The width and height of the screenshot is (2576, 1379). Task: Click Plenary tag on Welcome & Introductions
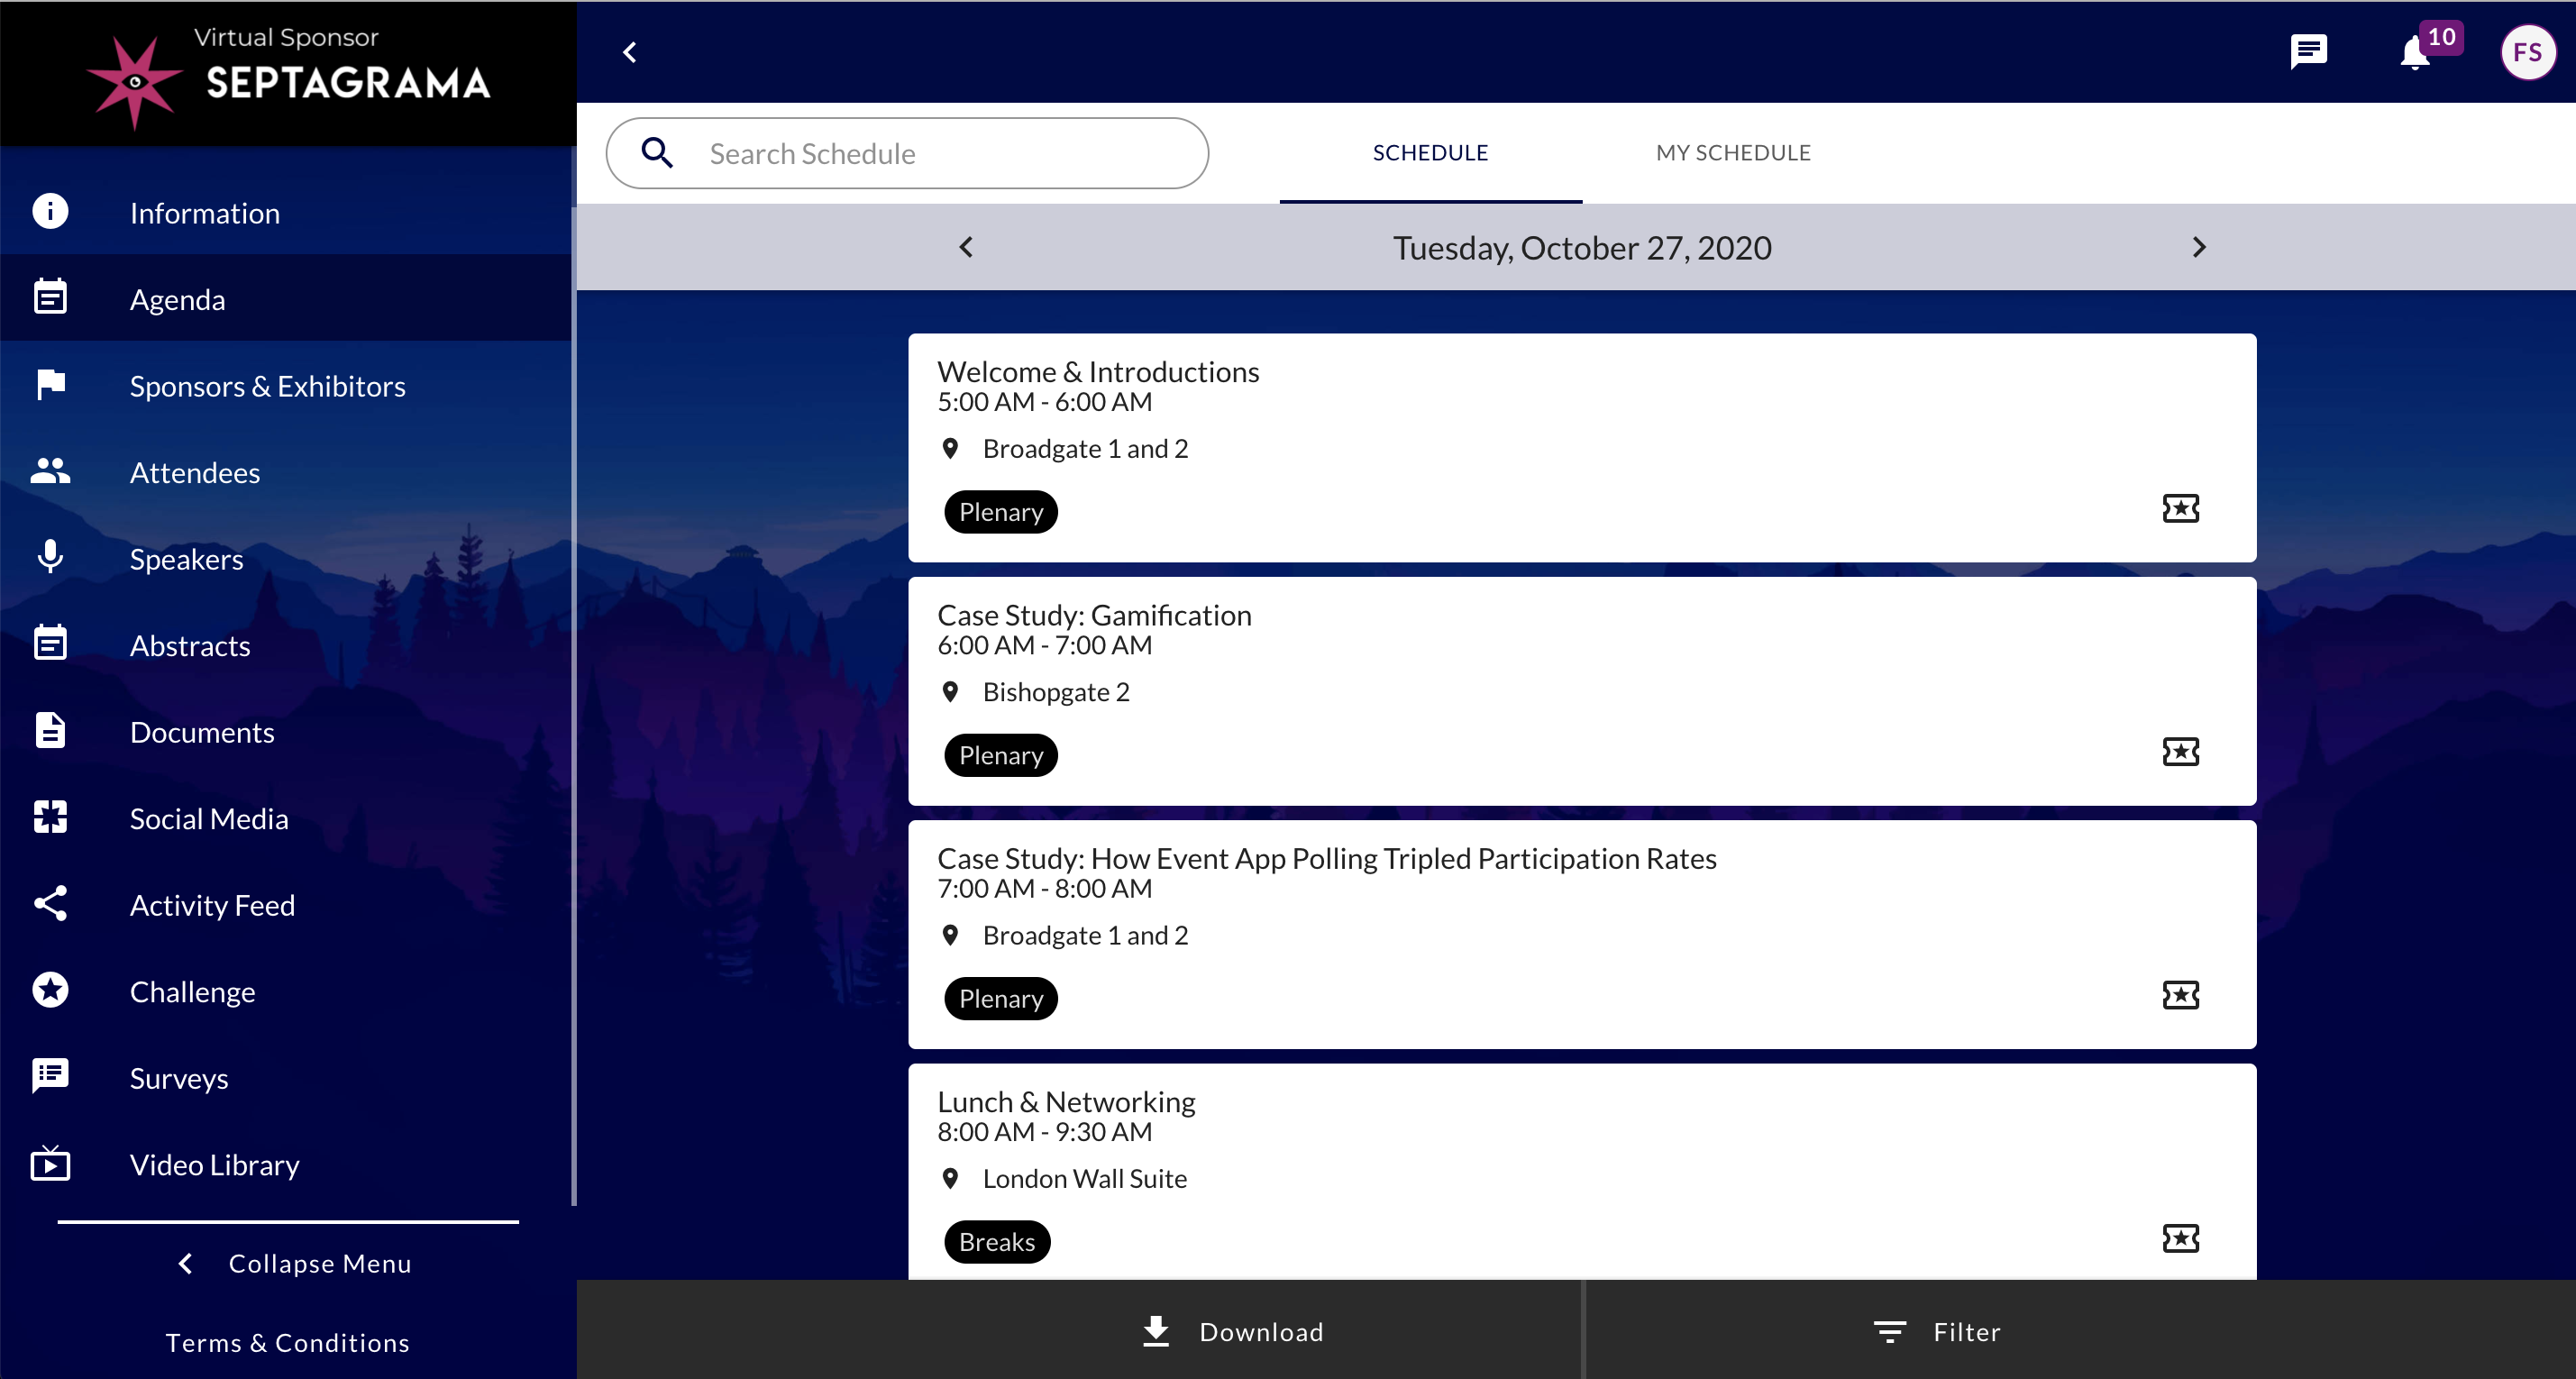(x=1001, y=512)
